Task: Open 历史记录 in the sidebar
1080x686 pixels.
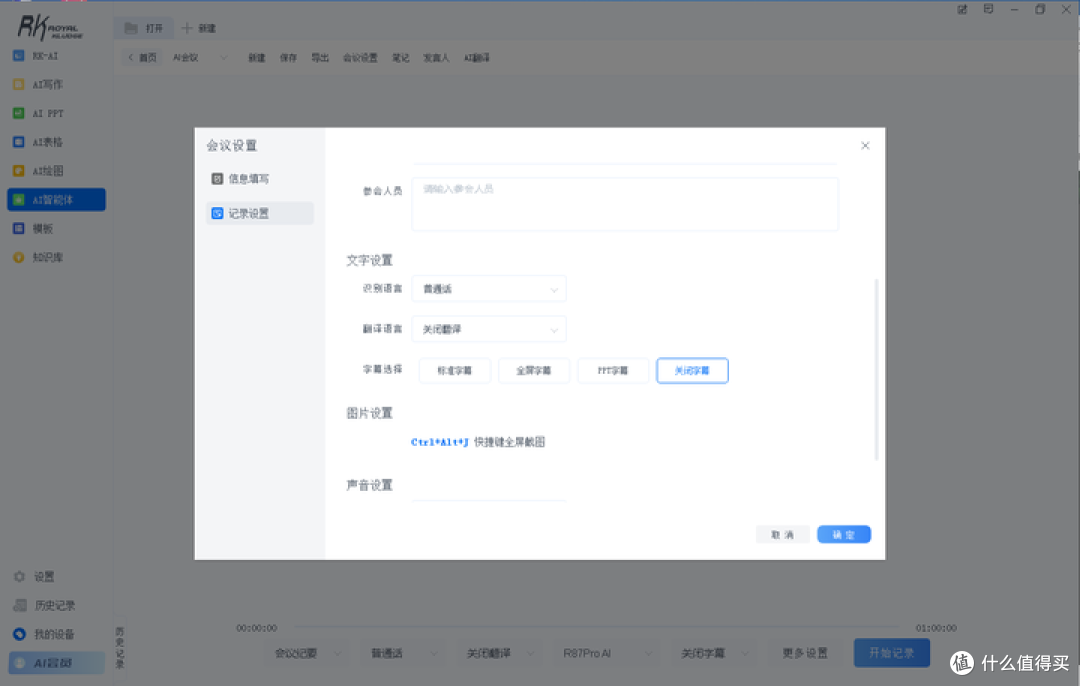Action: (45, 605)
